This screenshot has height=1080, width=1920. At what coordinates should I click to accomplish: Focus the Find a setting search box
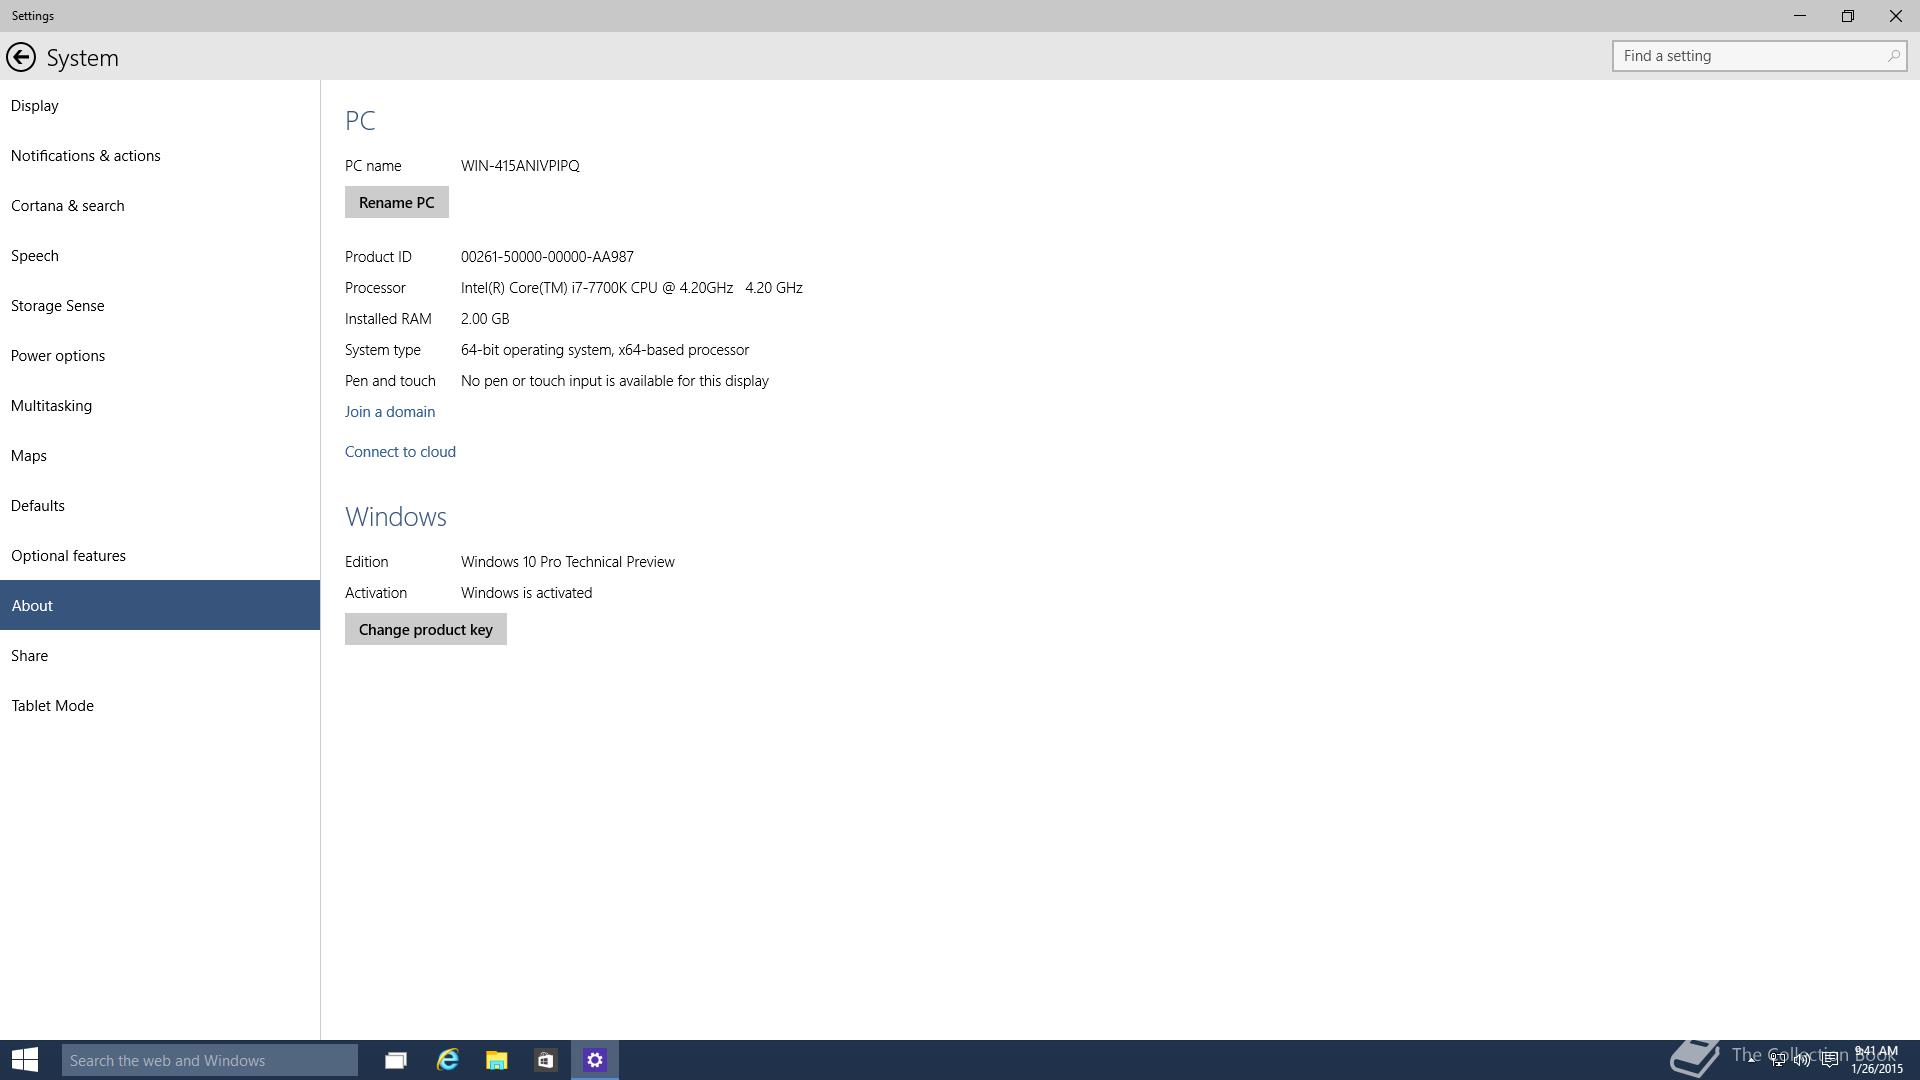pyautogui.click(x=1759, y=56)
